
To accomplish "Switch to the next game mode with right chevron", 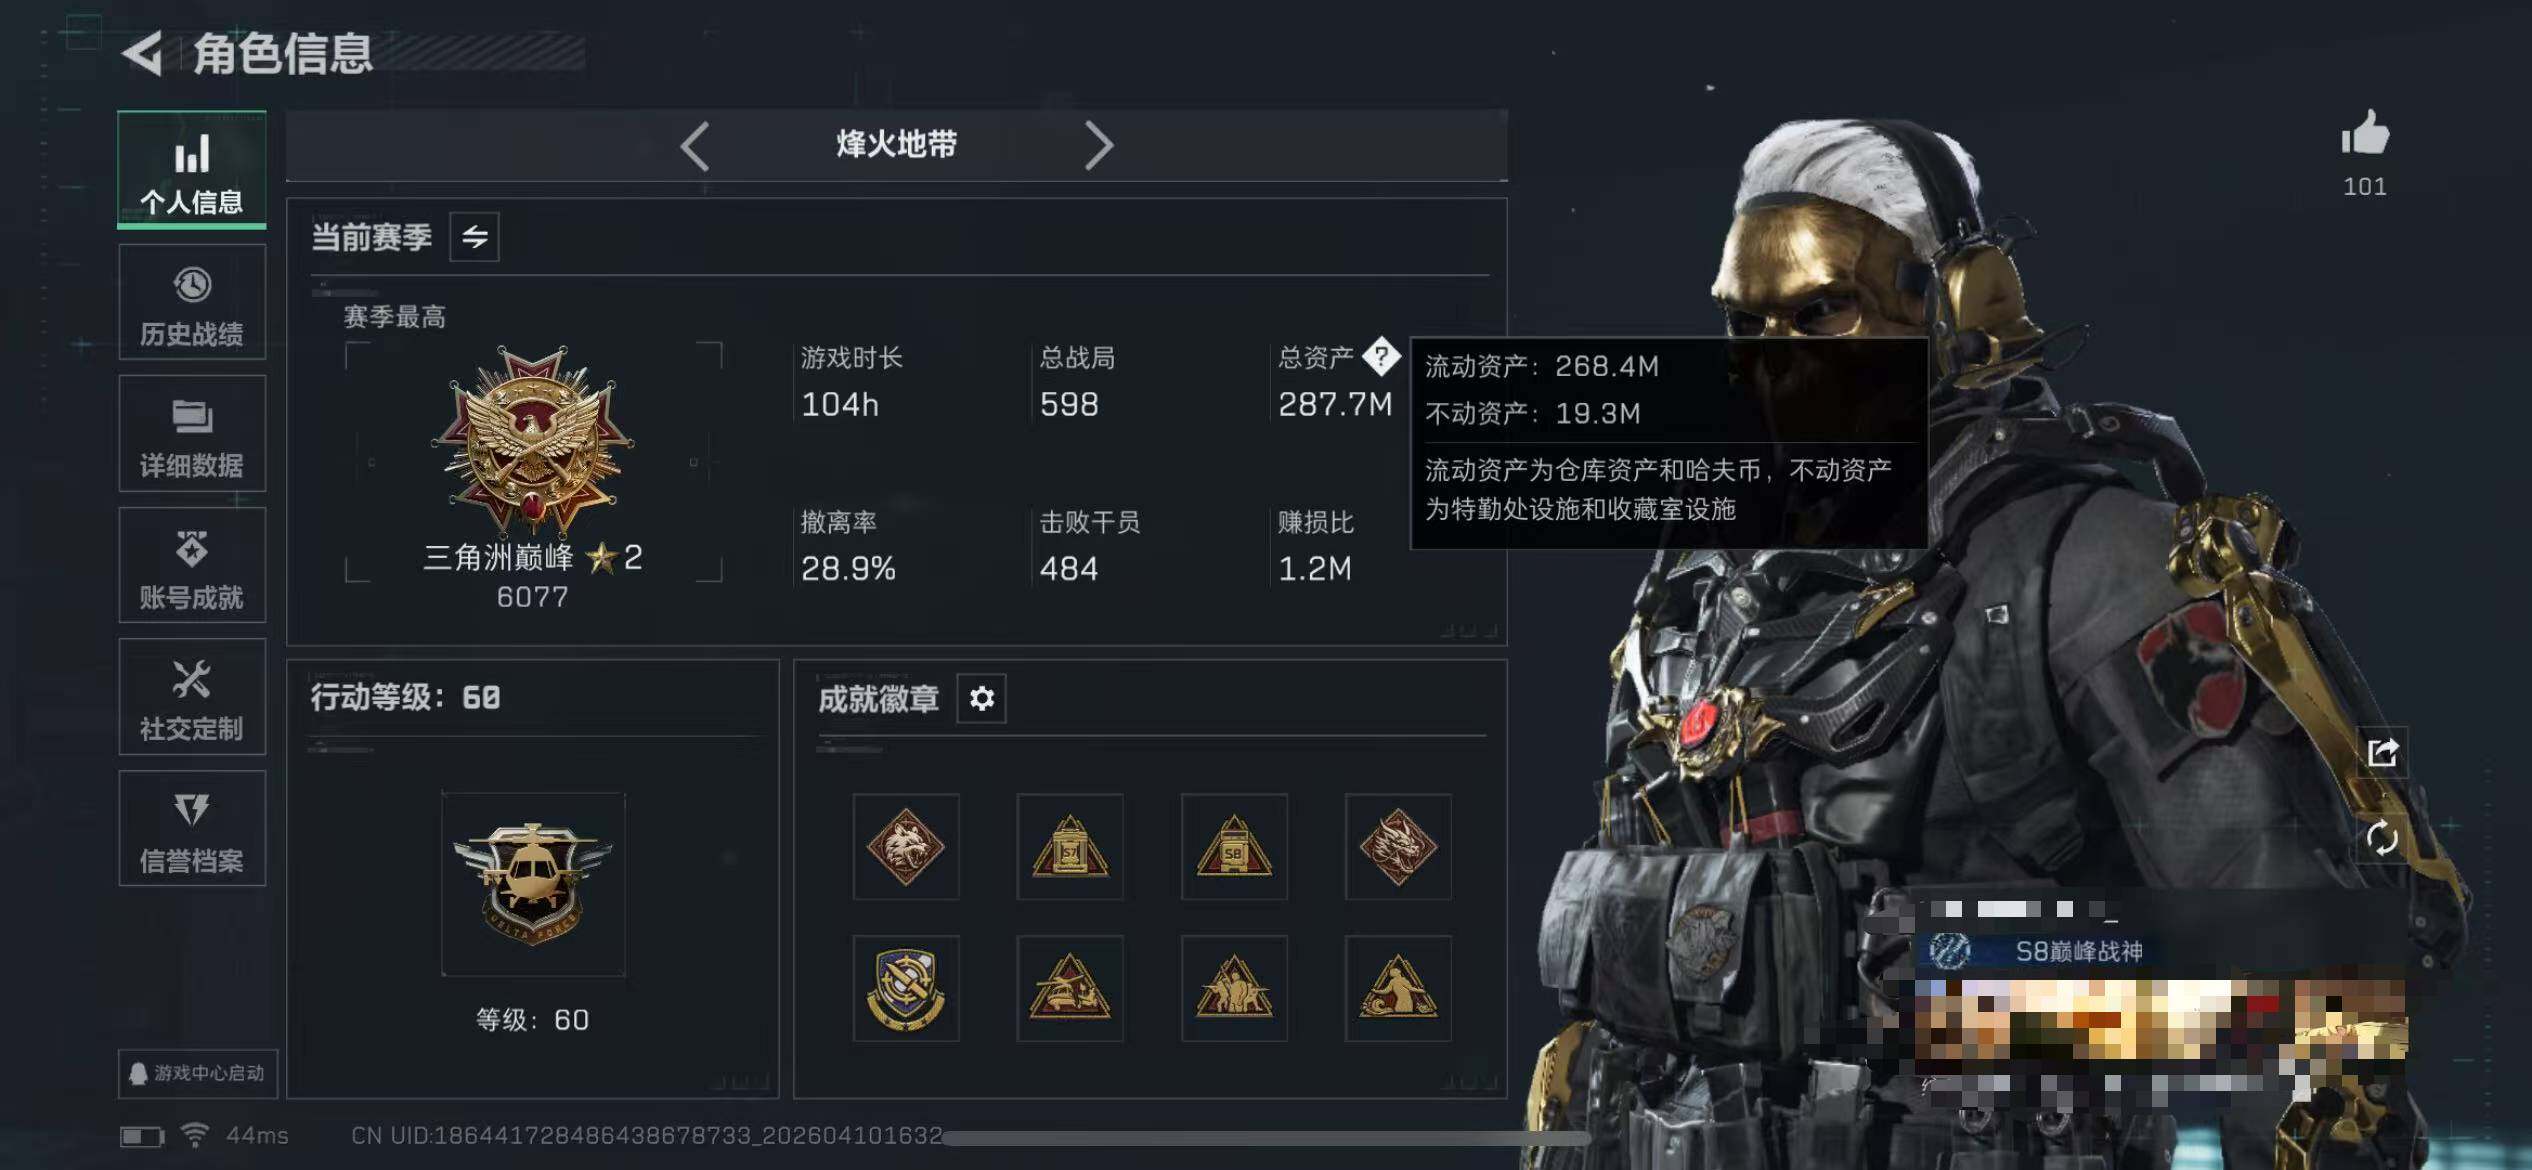I will [x=1099, y=146].
